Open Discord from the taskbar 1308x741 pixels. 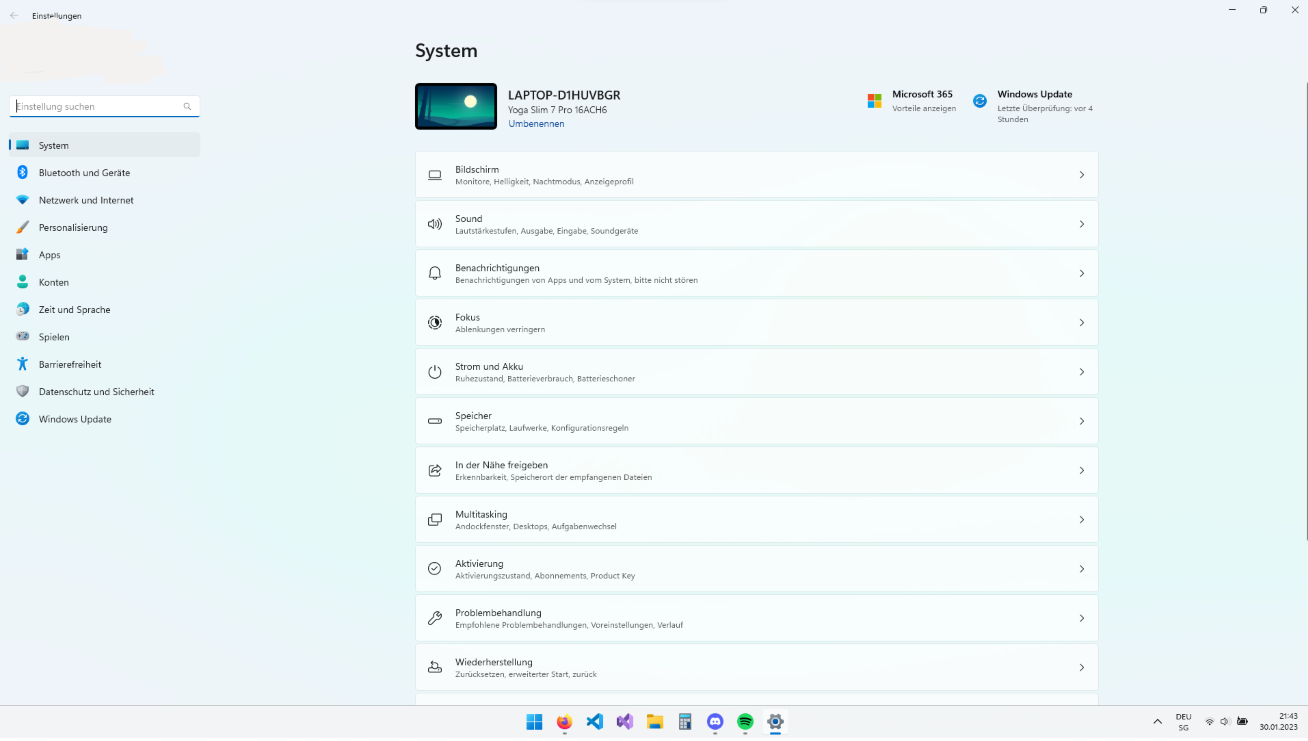pos(715,721)
